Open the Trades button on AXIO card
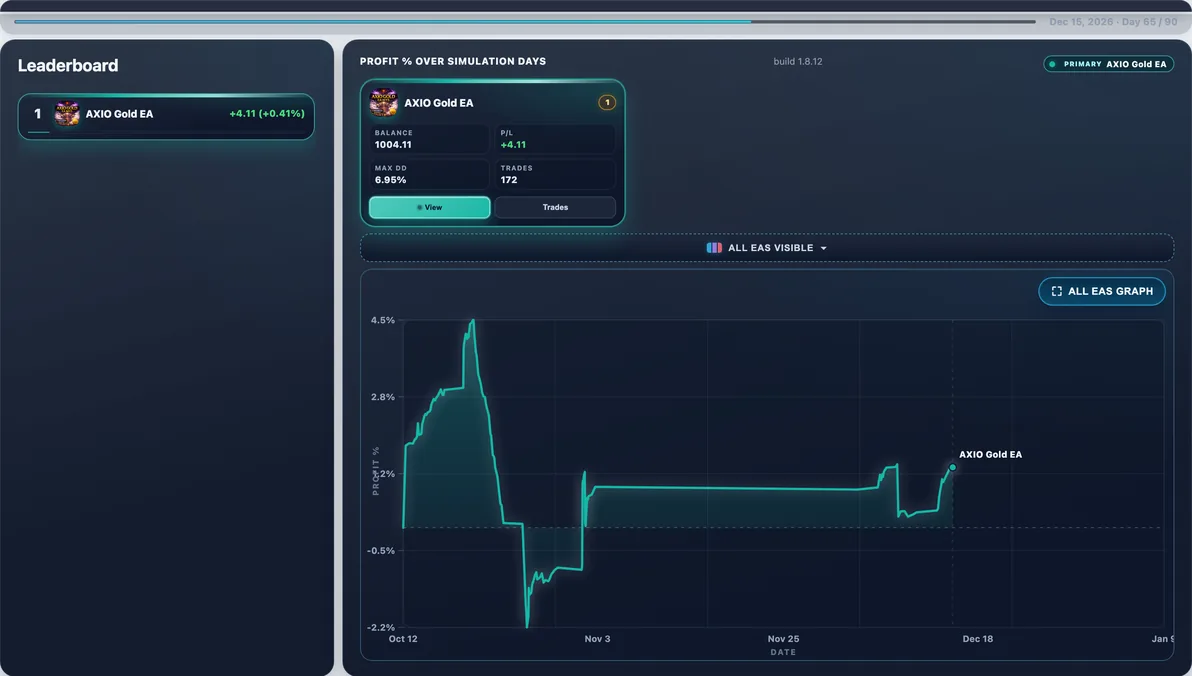 click(x=555, y=207)
